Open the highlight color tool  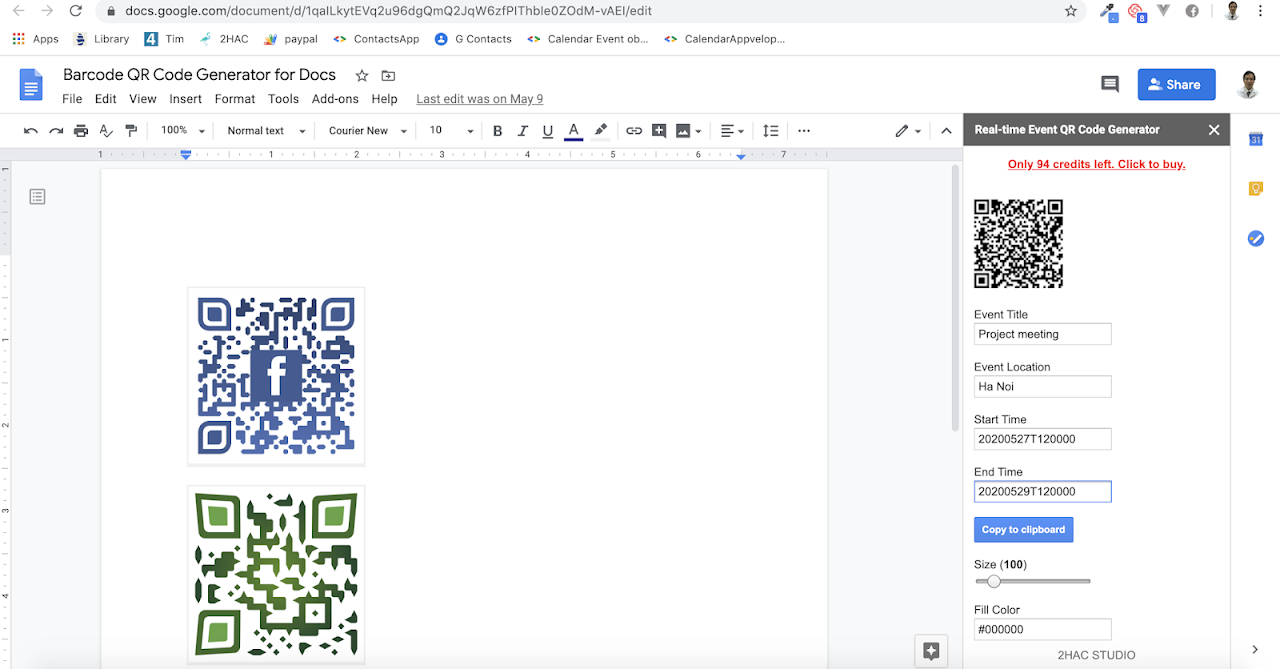pyautogui.click(x=600, y=131)
